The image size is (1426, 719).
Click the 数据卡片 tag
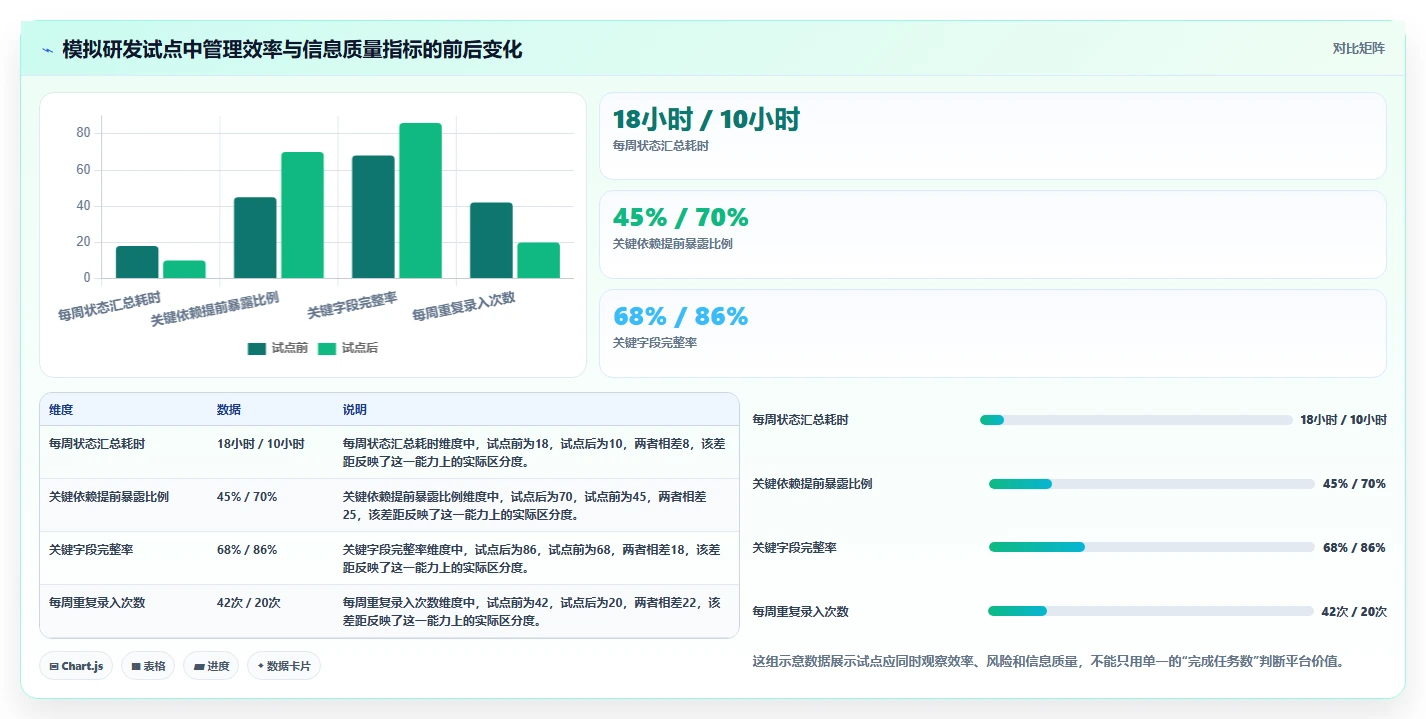click(x=284, y=666)
